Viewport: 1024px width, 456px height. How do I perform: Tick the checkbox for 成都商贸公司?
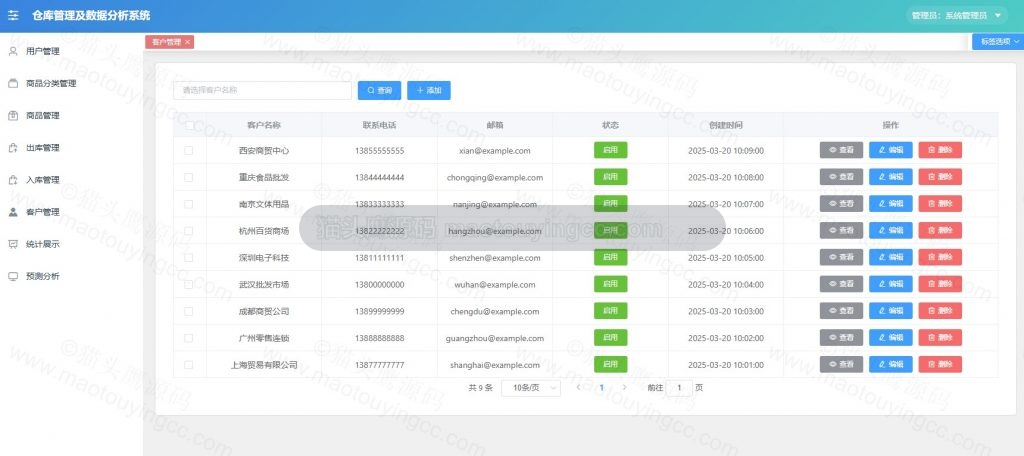click(x=189, y=311)
